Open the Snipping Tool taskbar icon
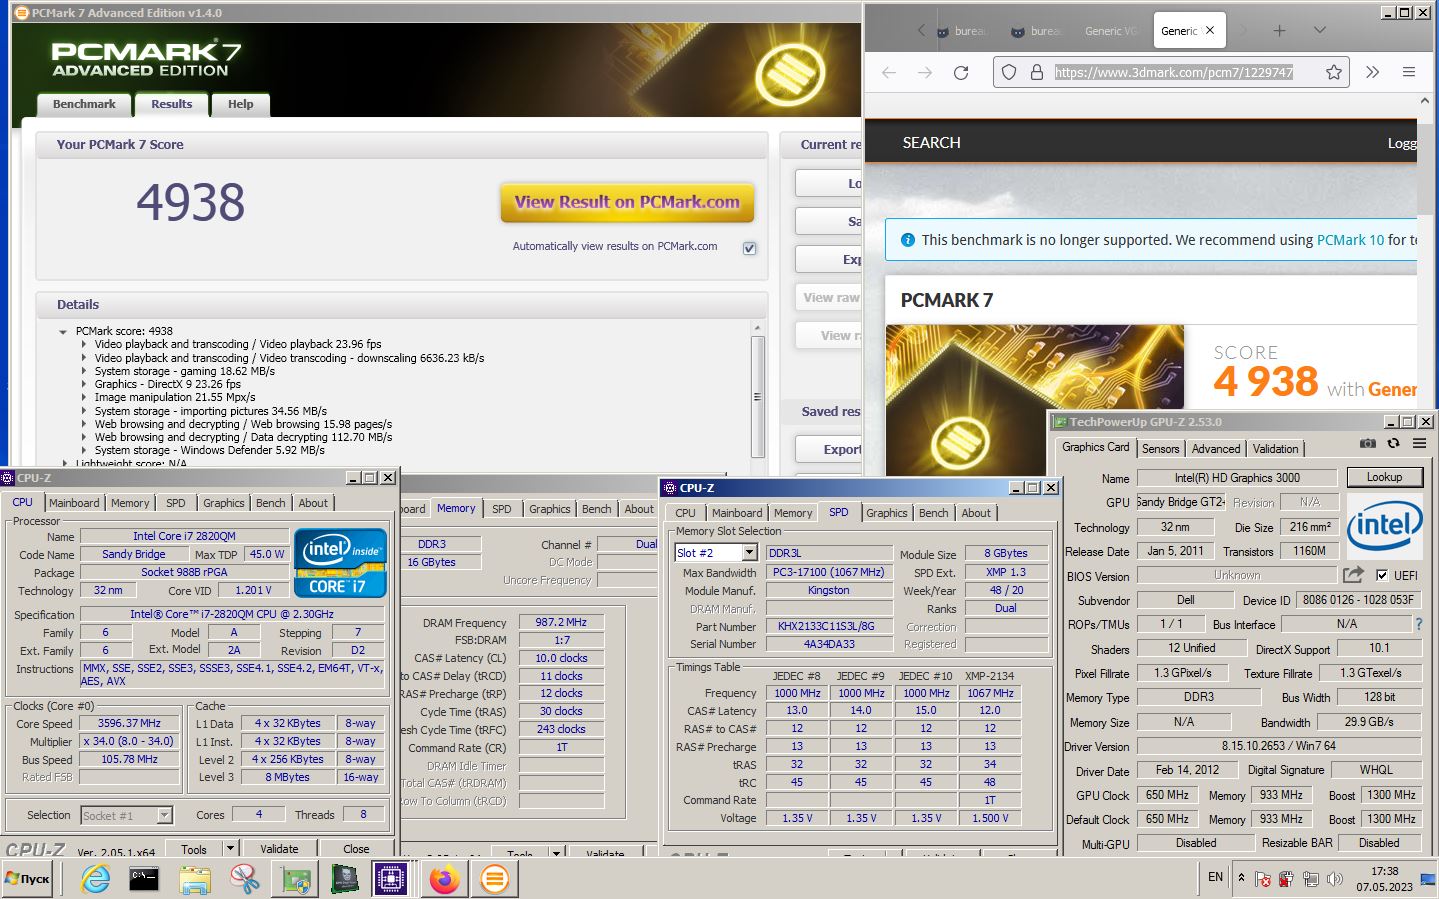This screenshot has width=1439, height=899. [244, 879]
